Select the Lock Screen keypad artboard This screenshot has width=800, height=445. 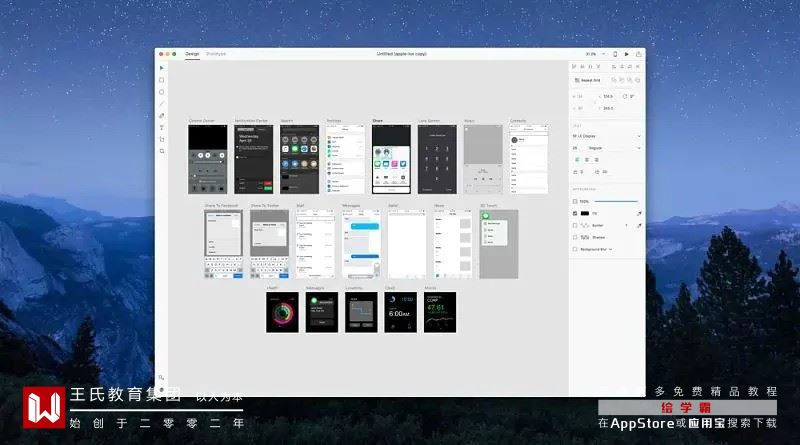(437, 159)
